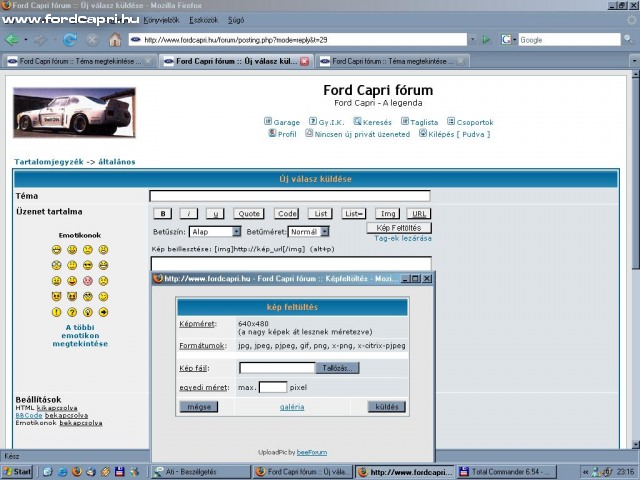The image size is (640, 480).
Task: Open the Eszközök menu
Action: (203, 20)
